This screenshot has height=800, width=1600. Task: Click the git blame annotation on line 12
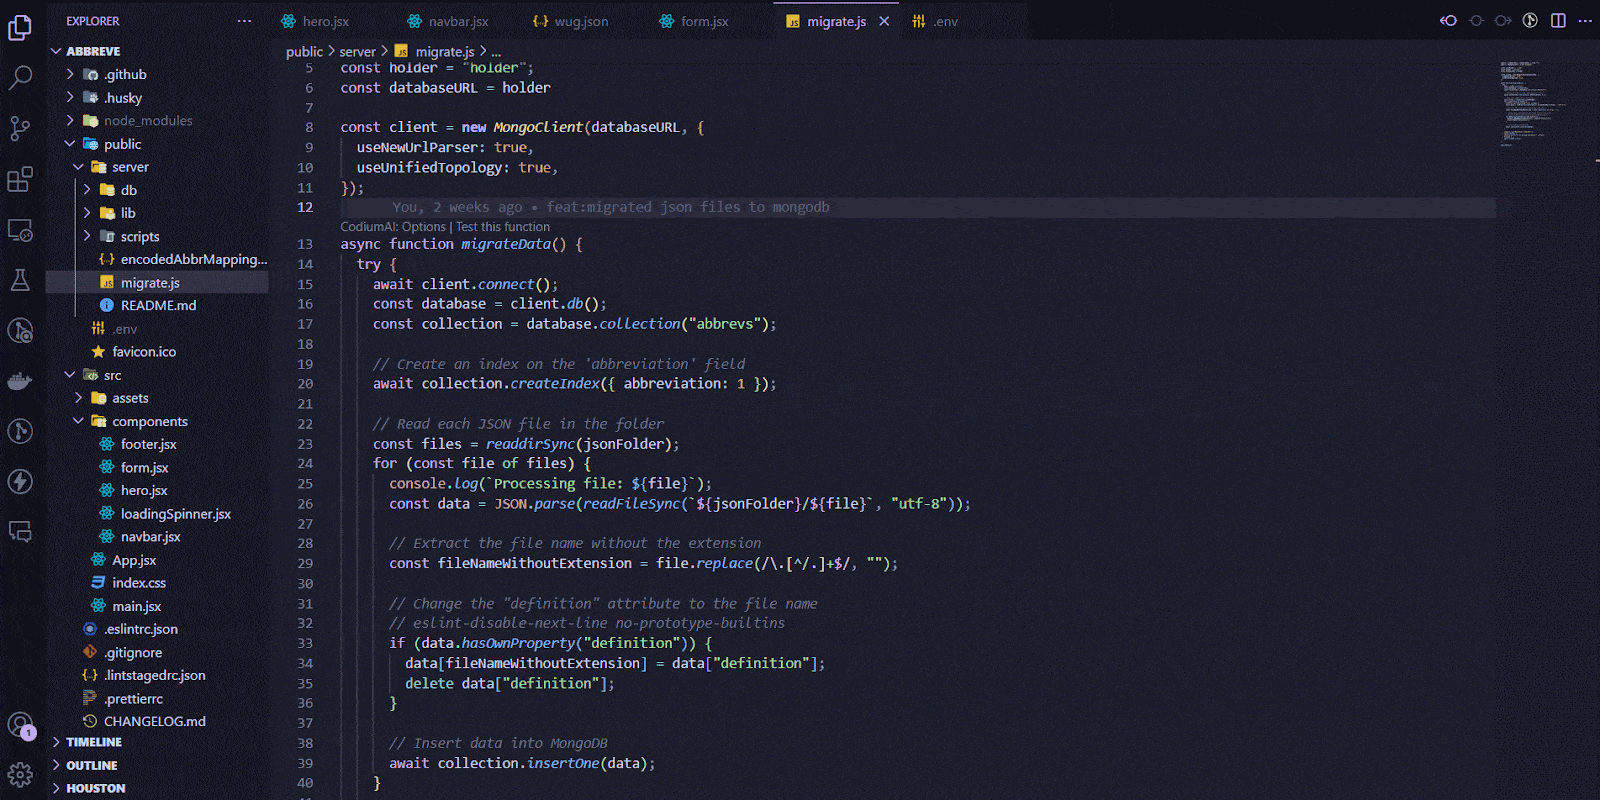click(x=610, y=208)
